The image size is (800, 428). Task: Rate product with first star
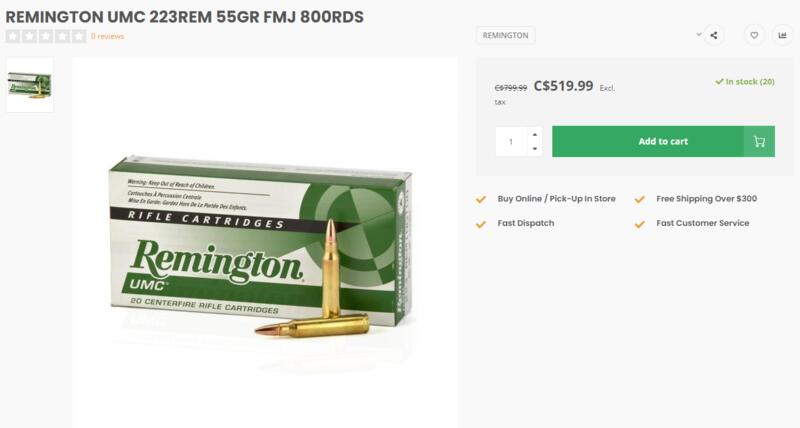pyautogui.click(x=13, y=36)
